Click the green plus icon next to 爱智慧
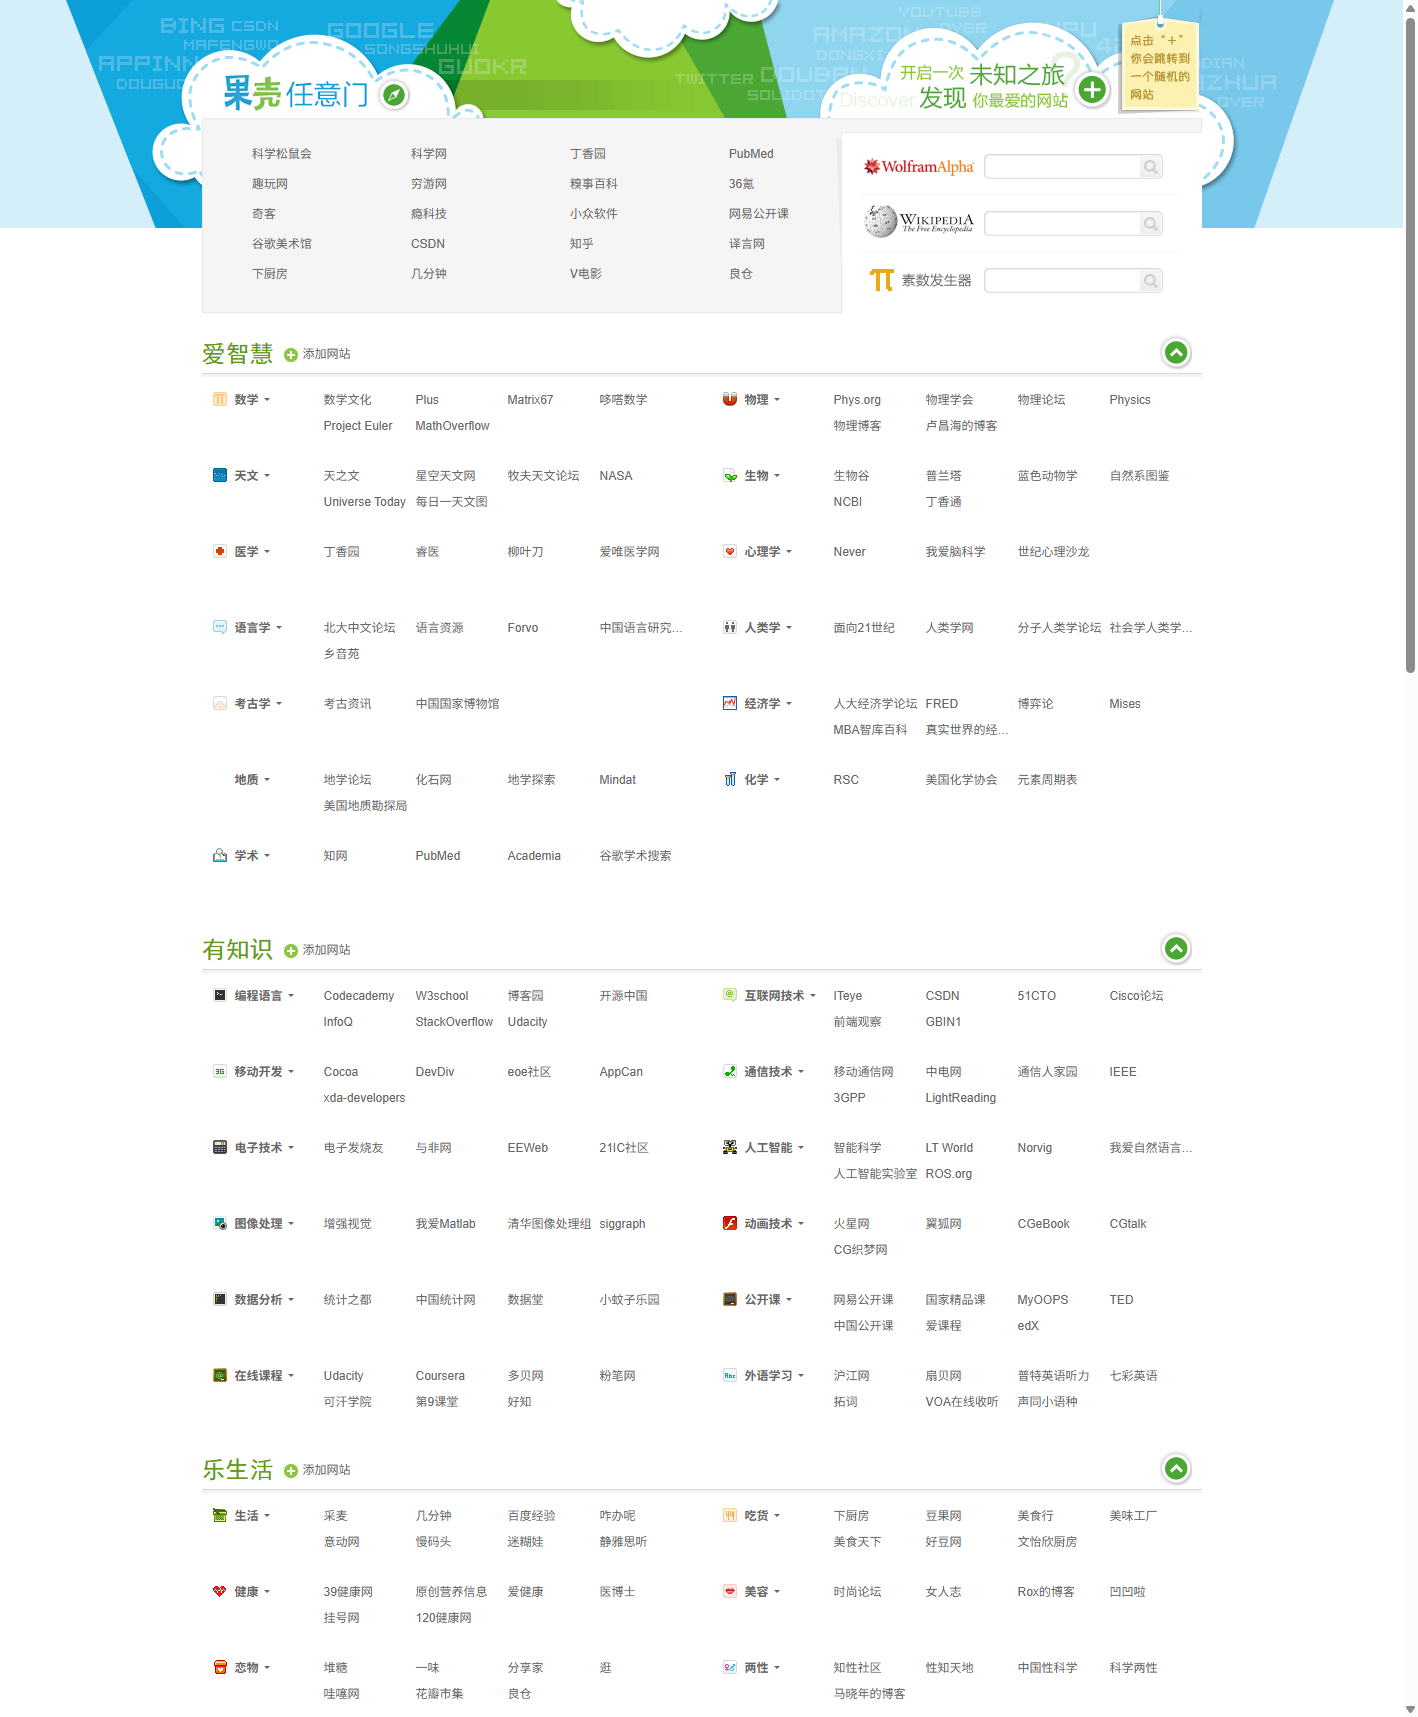Screen dimensions: 1418x1717 (x=291, y=355)
